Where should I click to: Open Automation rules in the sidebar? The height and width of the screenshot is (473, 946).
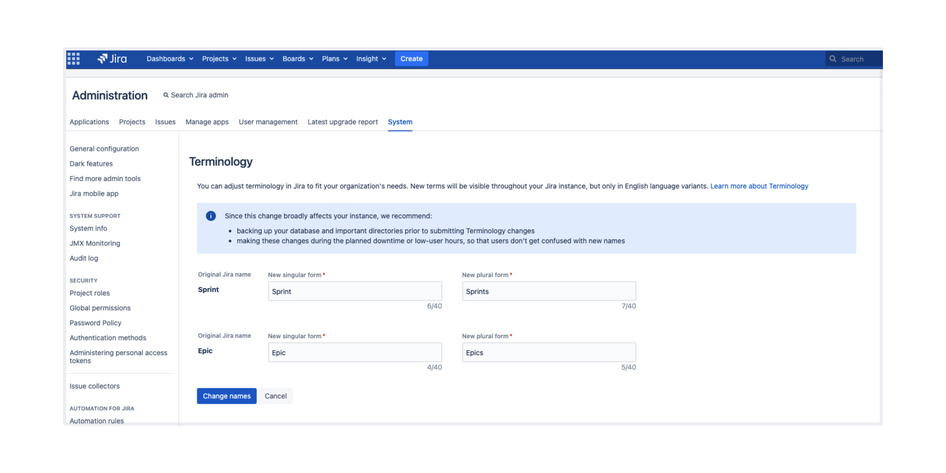coord(97,421)
